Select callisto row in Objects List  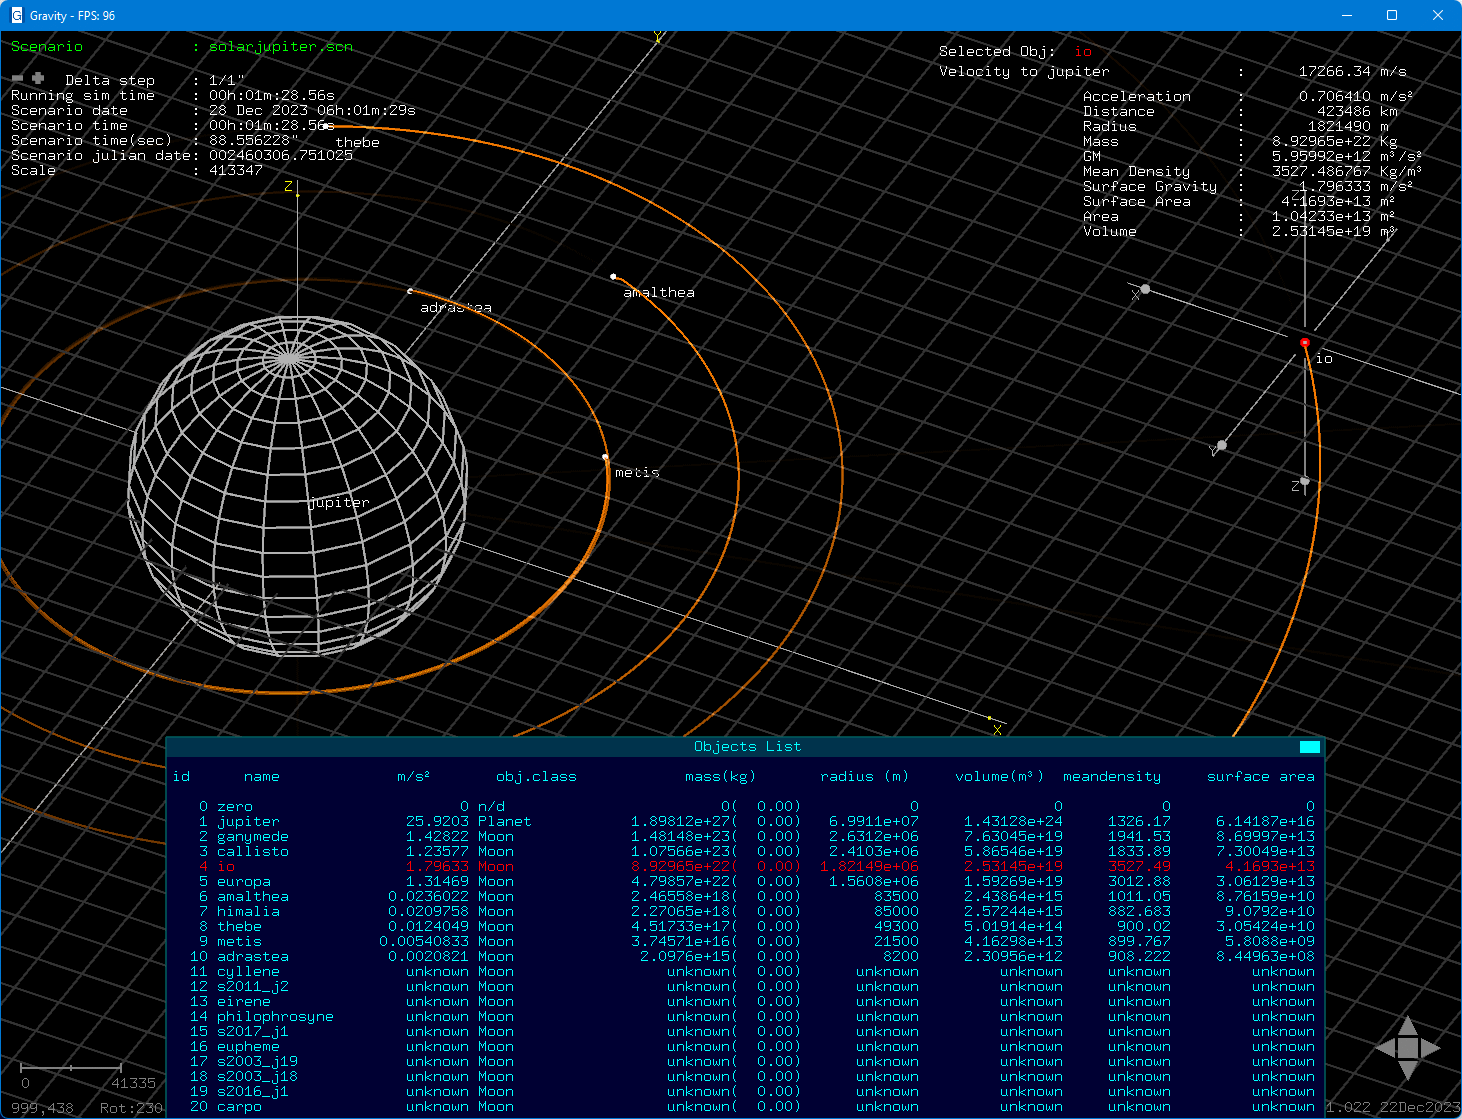coord(745,852)
